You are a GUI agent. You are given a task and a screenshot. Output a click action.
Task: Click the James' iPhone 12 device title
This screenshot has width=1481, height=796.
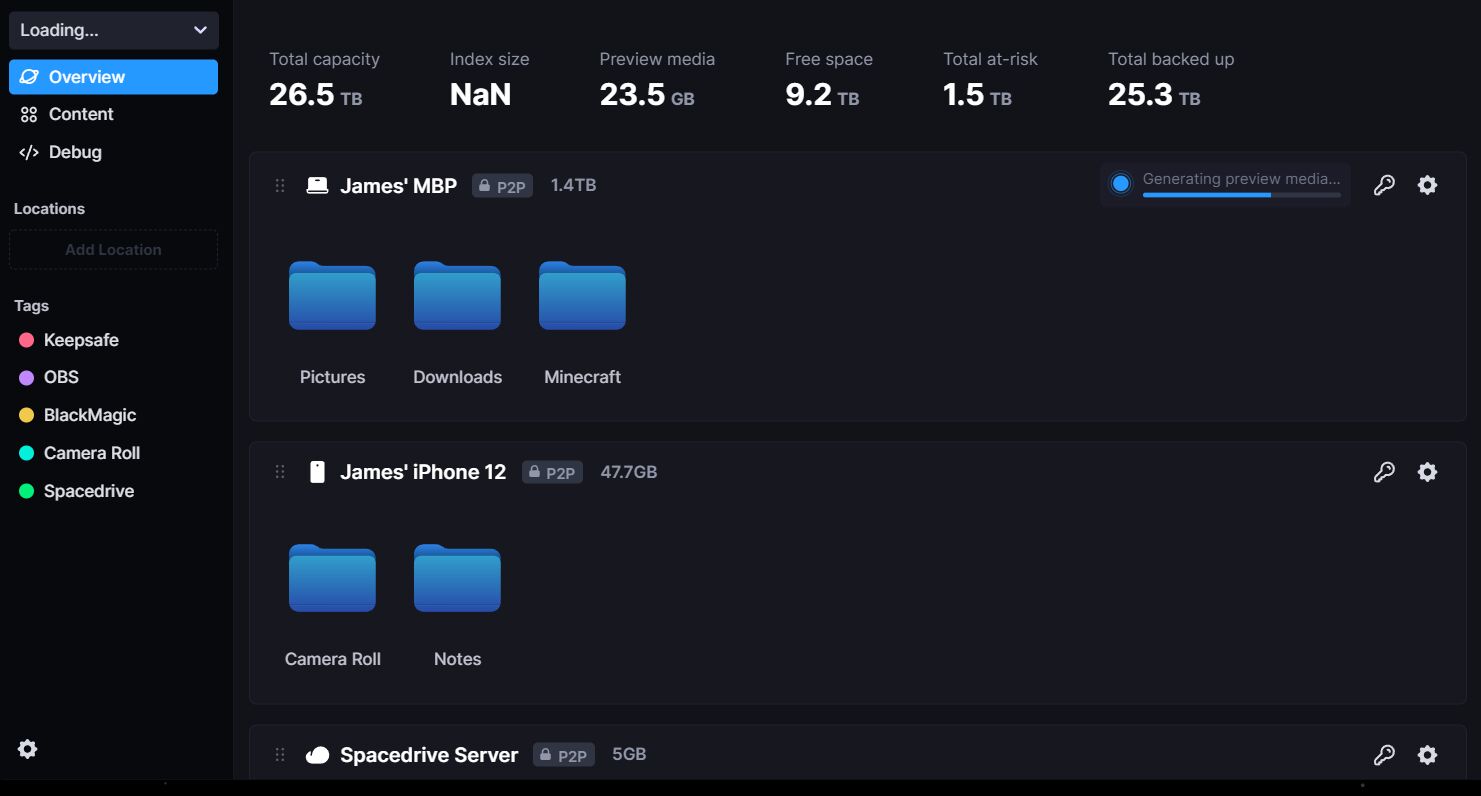pos(423,472)
